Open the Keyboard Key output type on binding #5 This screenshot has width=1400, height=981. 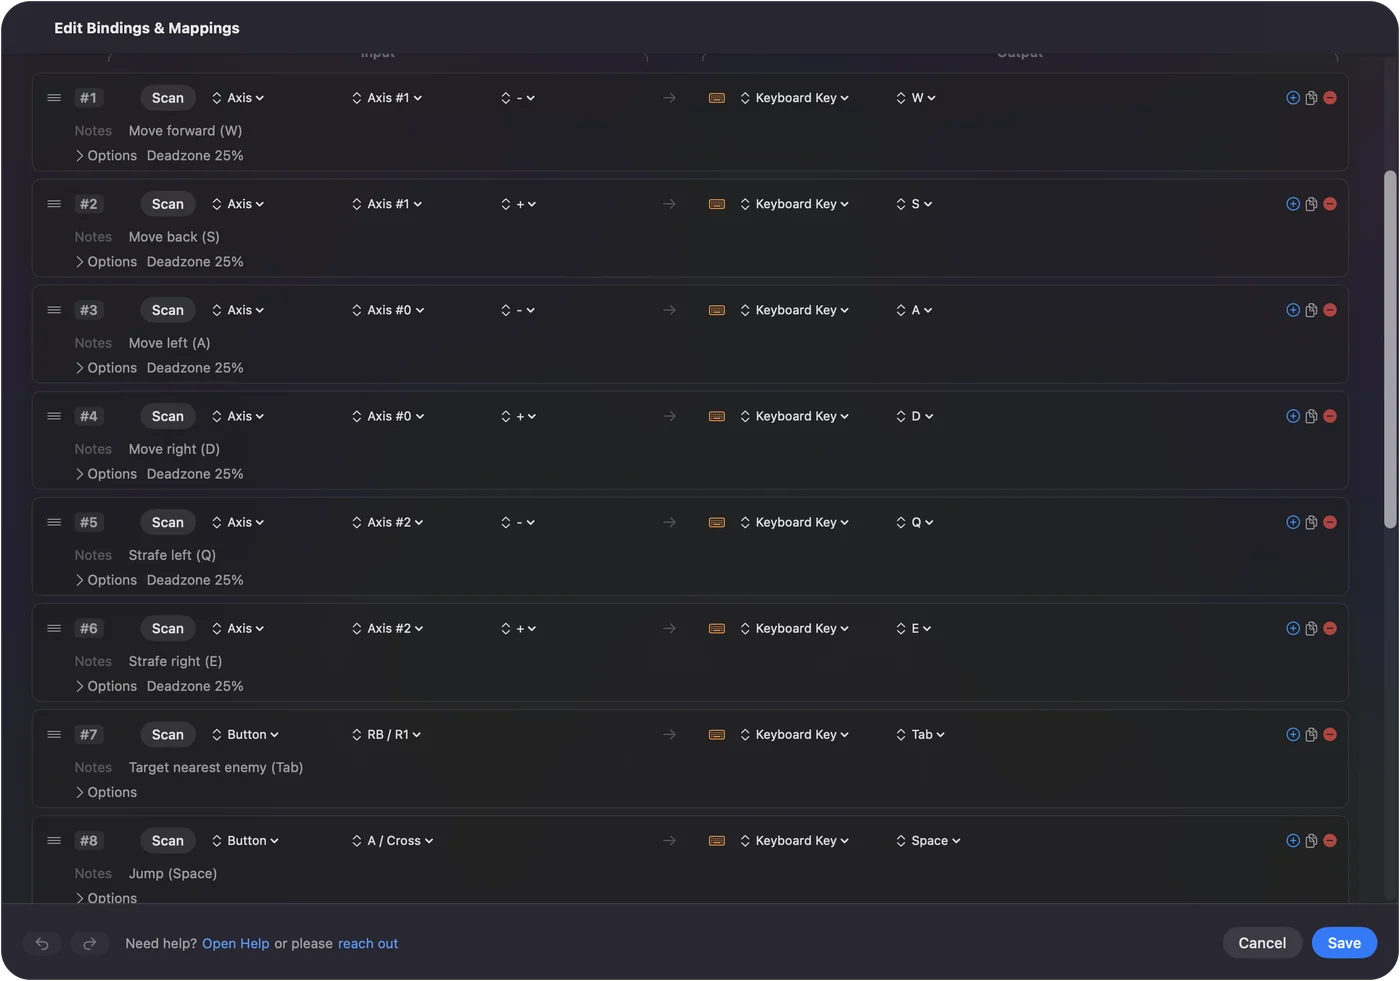(795, 522)
